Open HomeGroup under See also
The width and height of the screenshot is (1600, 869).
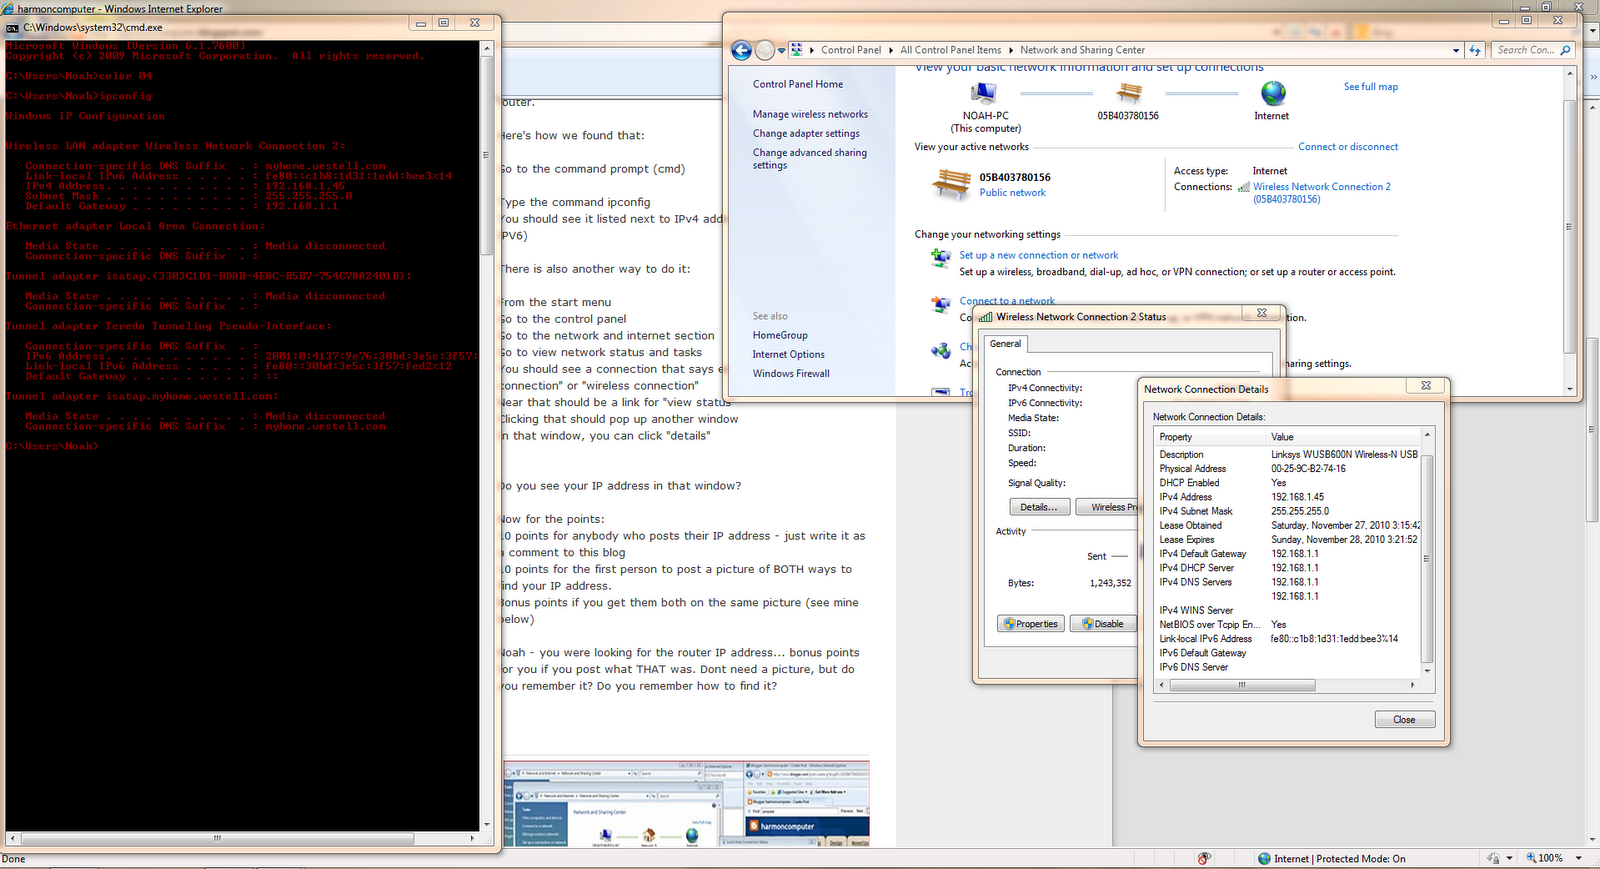point(780,335)
